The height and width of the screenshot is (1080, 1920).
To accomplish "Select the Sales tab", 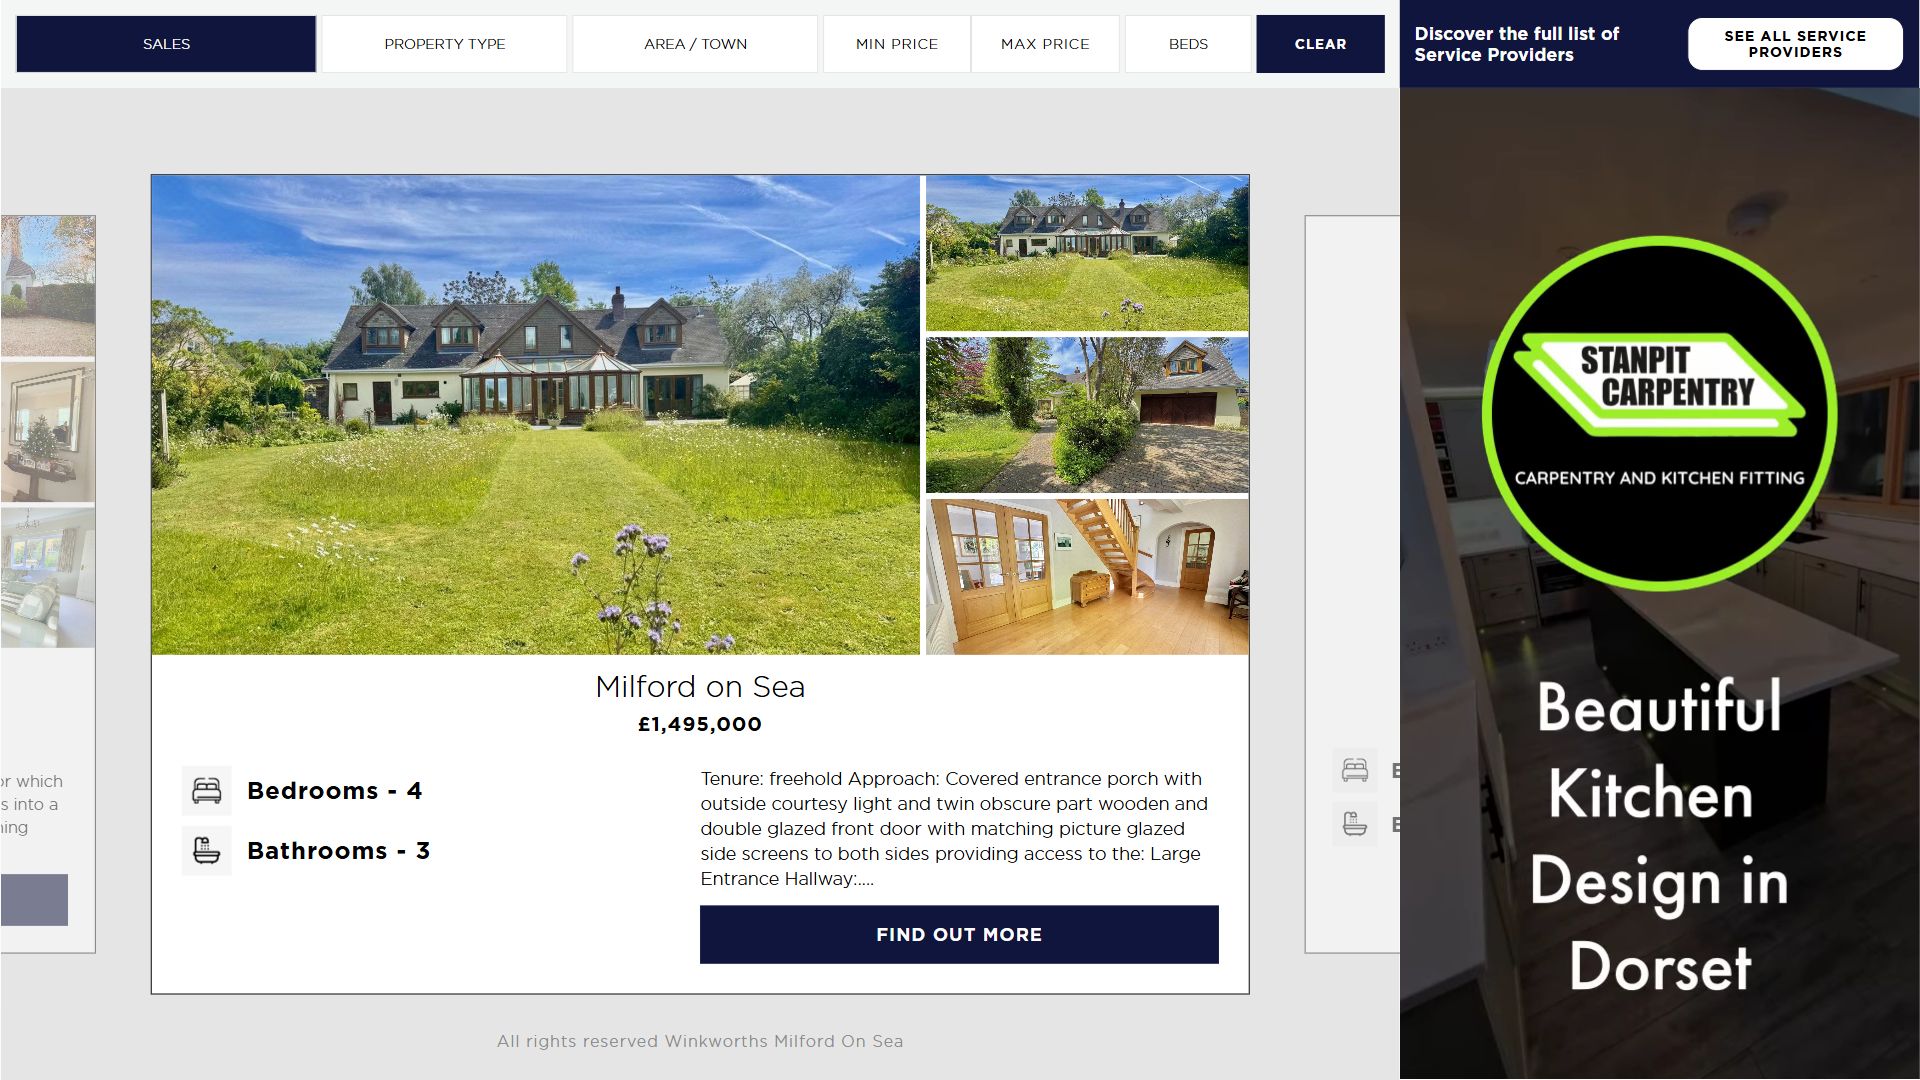I will (x=166, y=44).
